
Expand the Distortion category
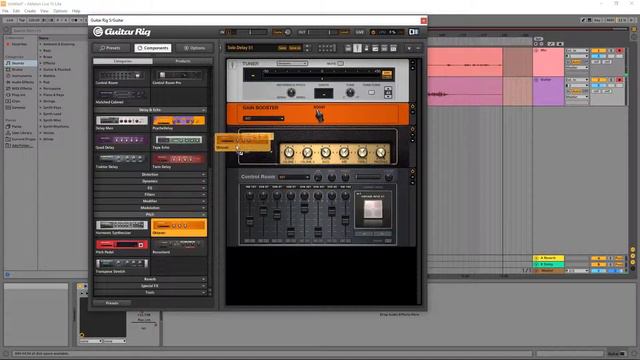[150, 175]
